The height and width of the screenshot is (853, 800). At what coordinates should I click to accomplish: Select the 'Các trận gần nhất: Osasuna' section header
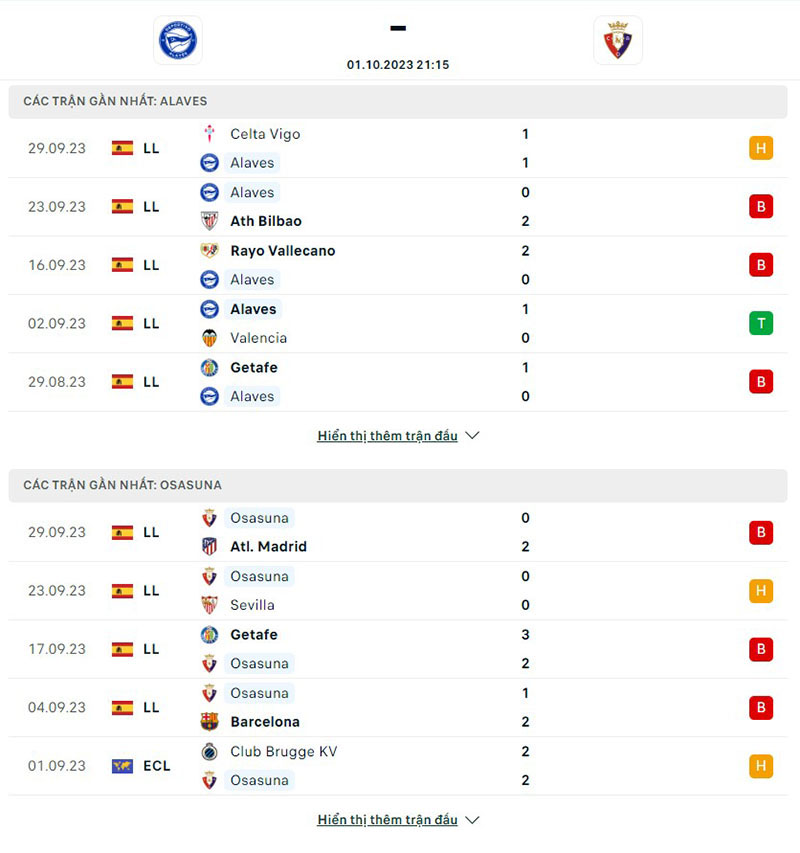point(123,485)
